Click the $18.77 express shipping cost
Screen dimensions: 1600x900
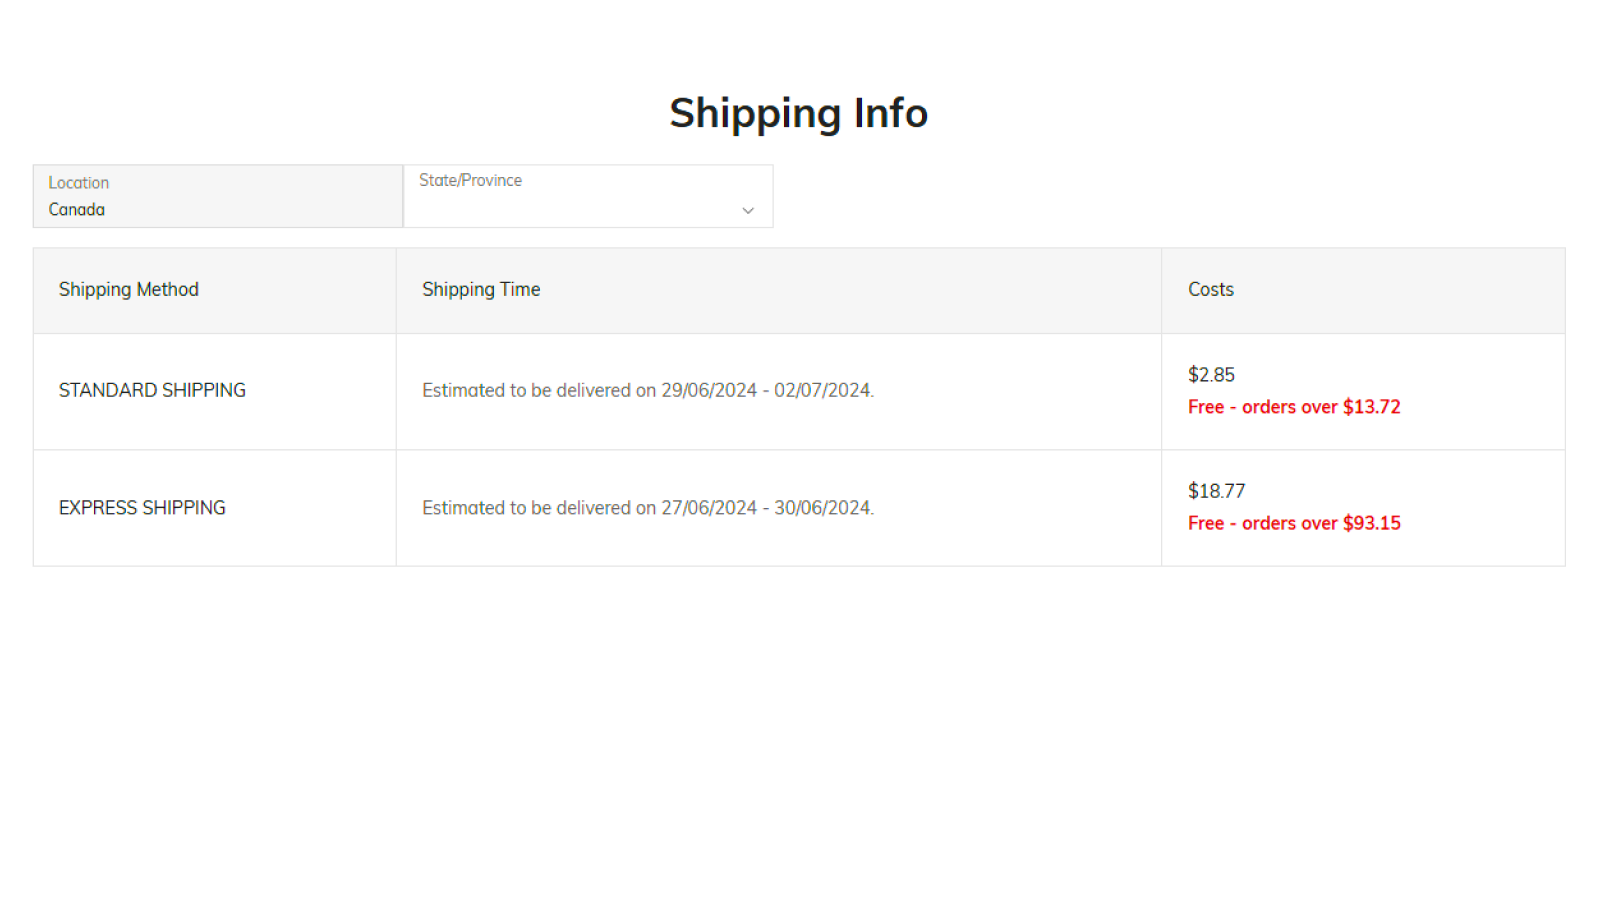tap(1216, 491)
